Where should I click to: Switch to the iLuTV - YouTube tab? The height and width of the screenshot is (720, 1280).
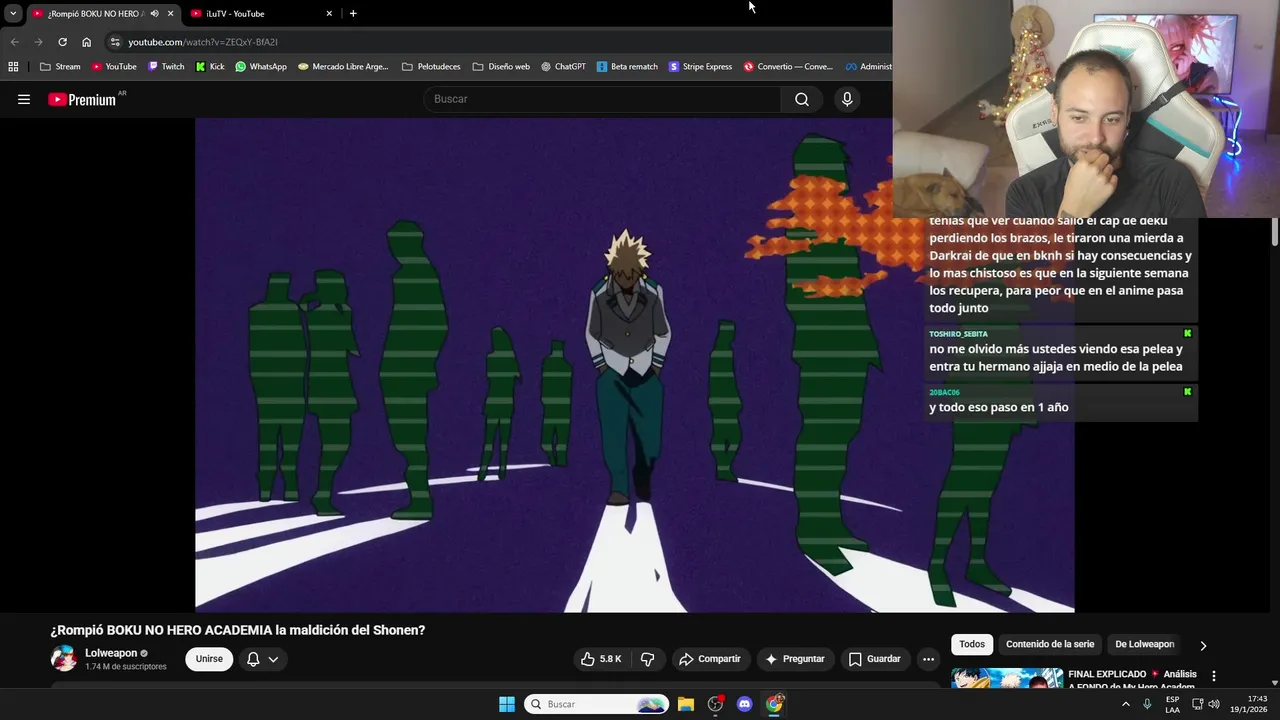point(258,14)
